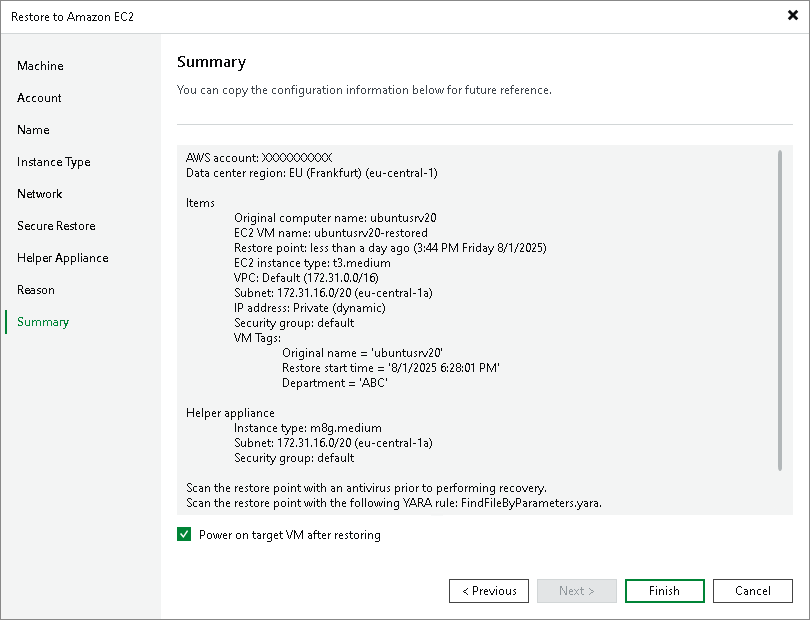The width and height of the screenshot is (810, 620).
Task: Click the Data center region line
Action: coord(311,173)
